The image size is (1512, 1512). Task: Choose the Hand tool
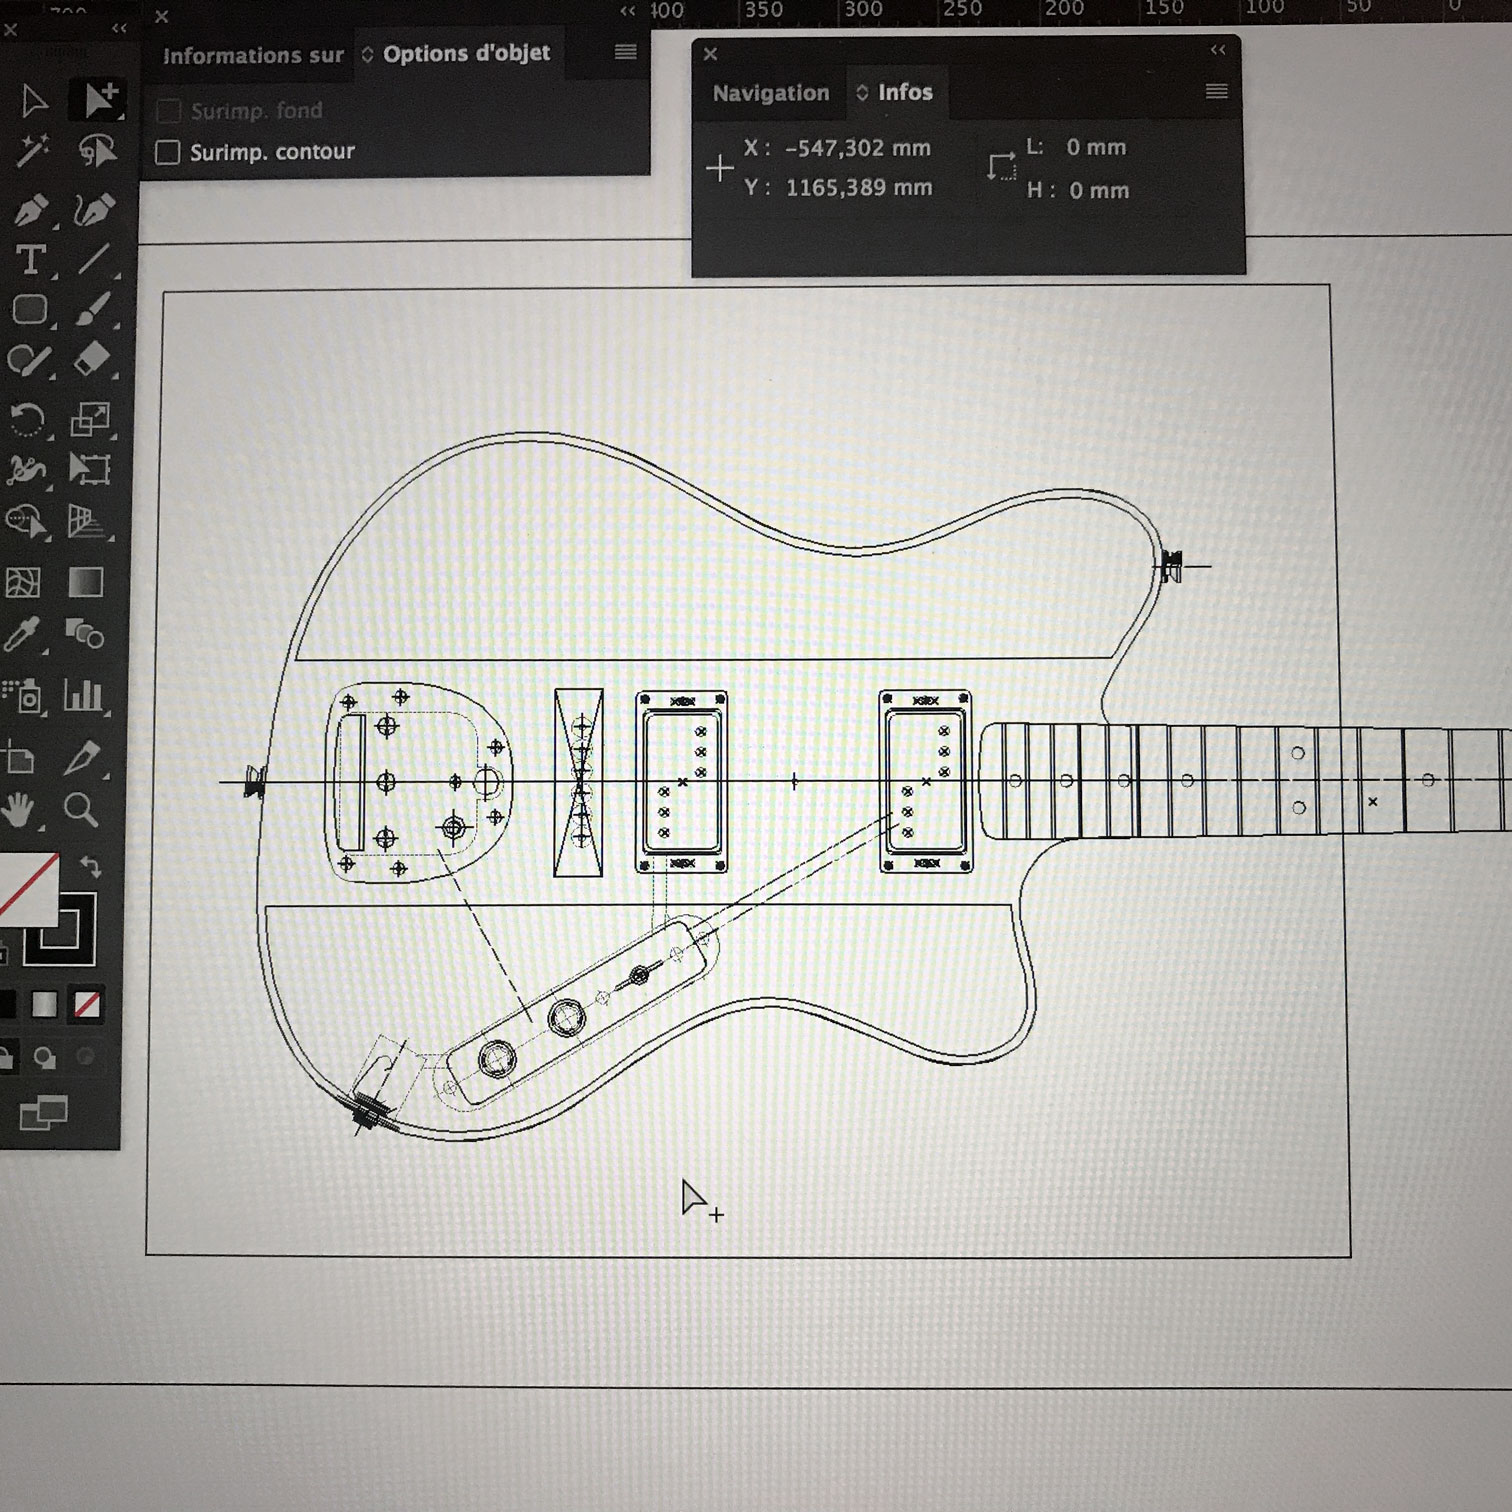[x=20, y=809]
